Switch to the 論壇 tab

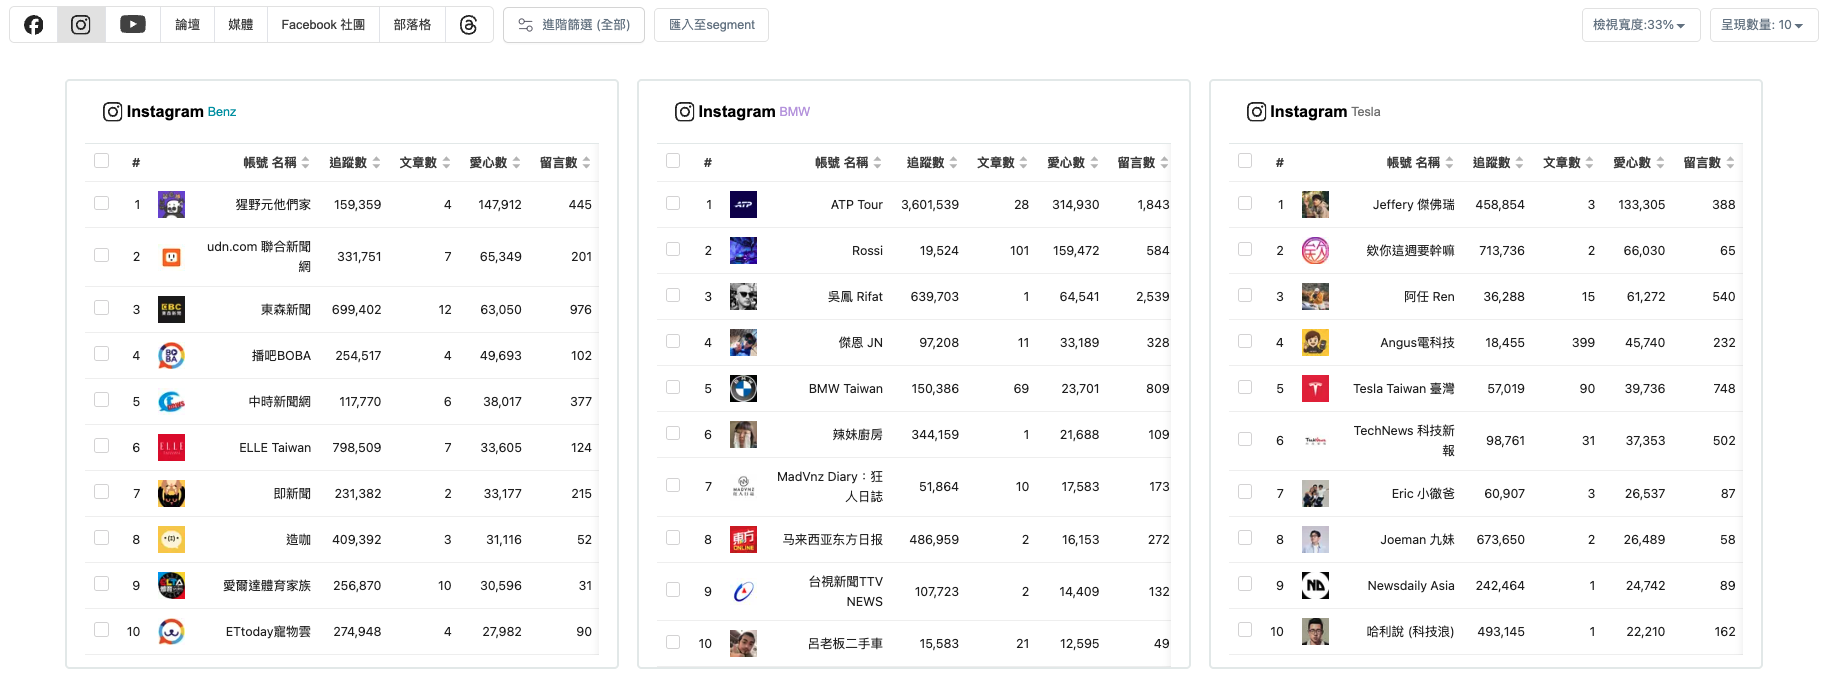[x=187, y=25]
